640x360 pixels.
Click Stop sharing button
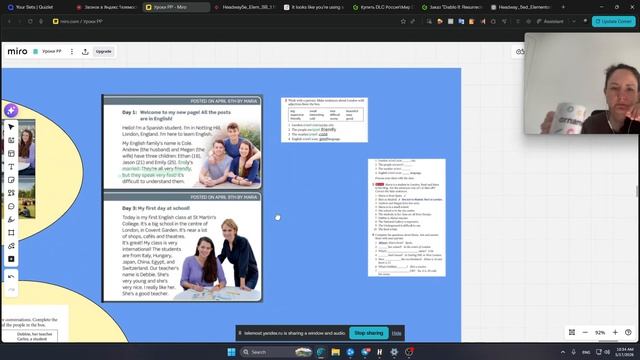pyautogui.click(x=369, y=333)
